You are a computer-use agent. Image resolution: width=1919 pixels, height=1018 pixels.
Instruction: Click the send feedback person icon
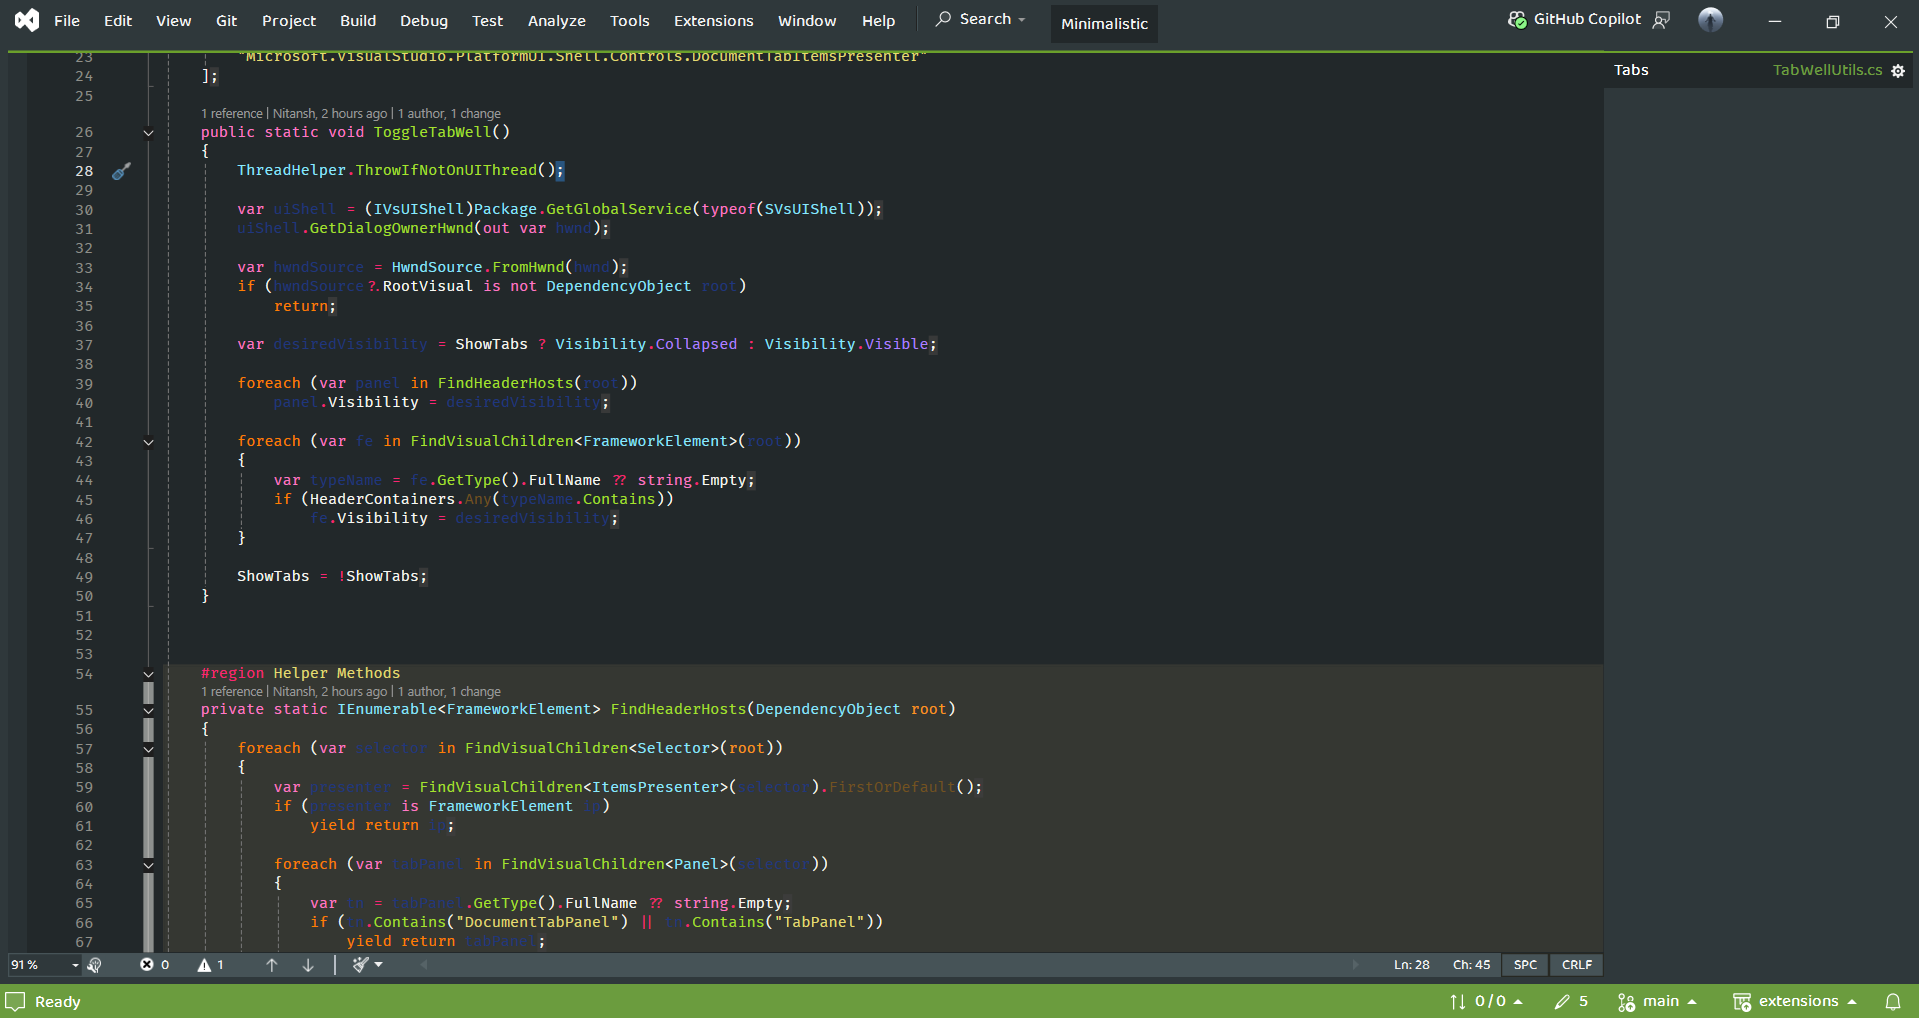coord(1662,19)
